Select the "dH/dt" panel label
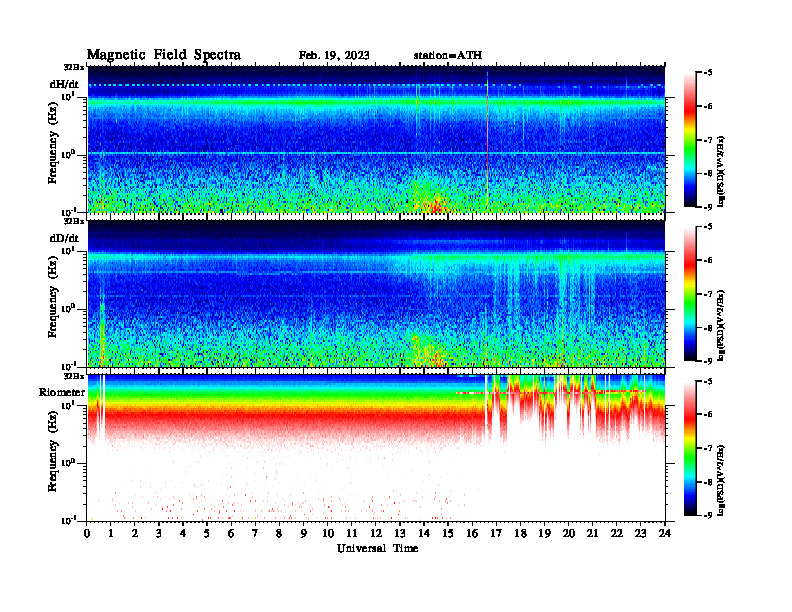Image resolution: width=792 pixels, height=612 pixels. 64,85
